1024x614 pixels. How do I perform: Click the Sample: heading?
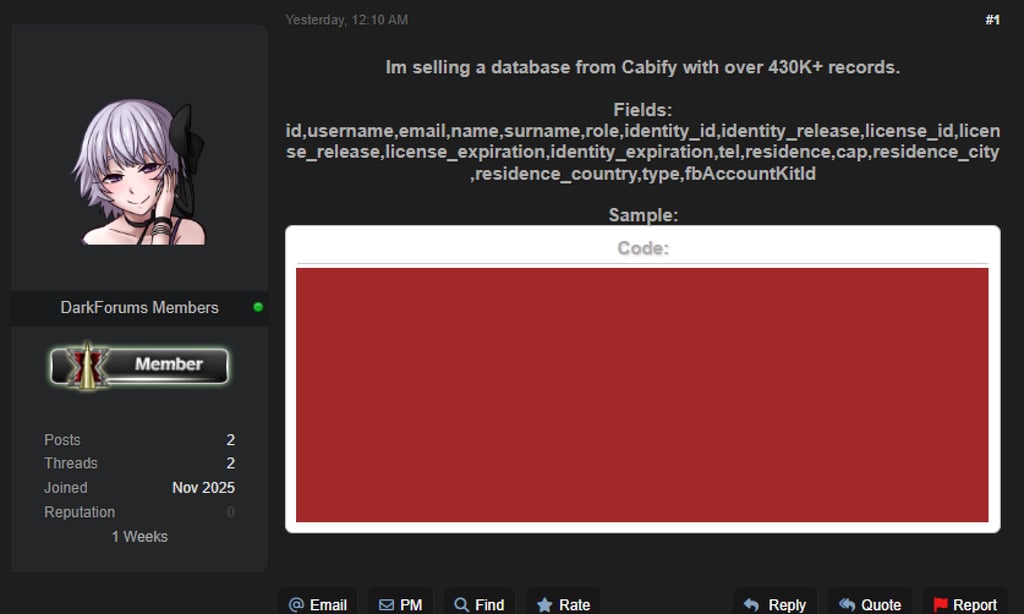[x=643, y=215]
